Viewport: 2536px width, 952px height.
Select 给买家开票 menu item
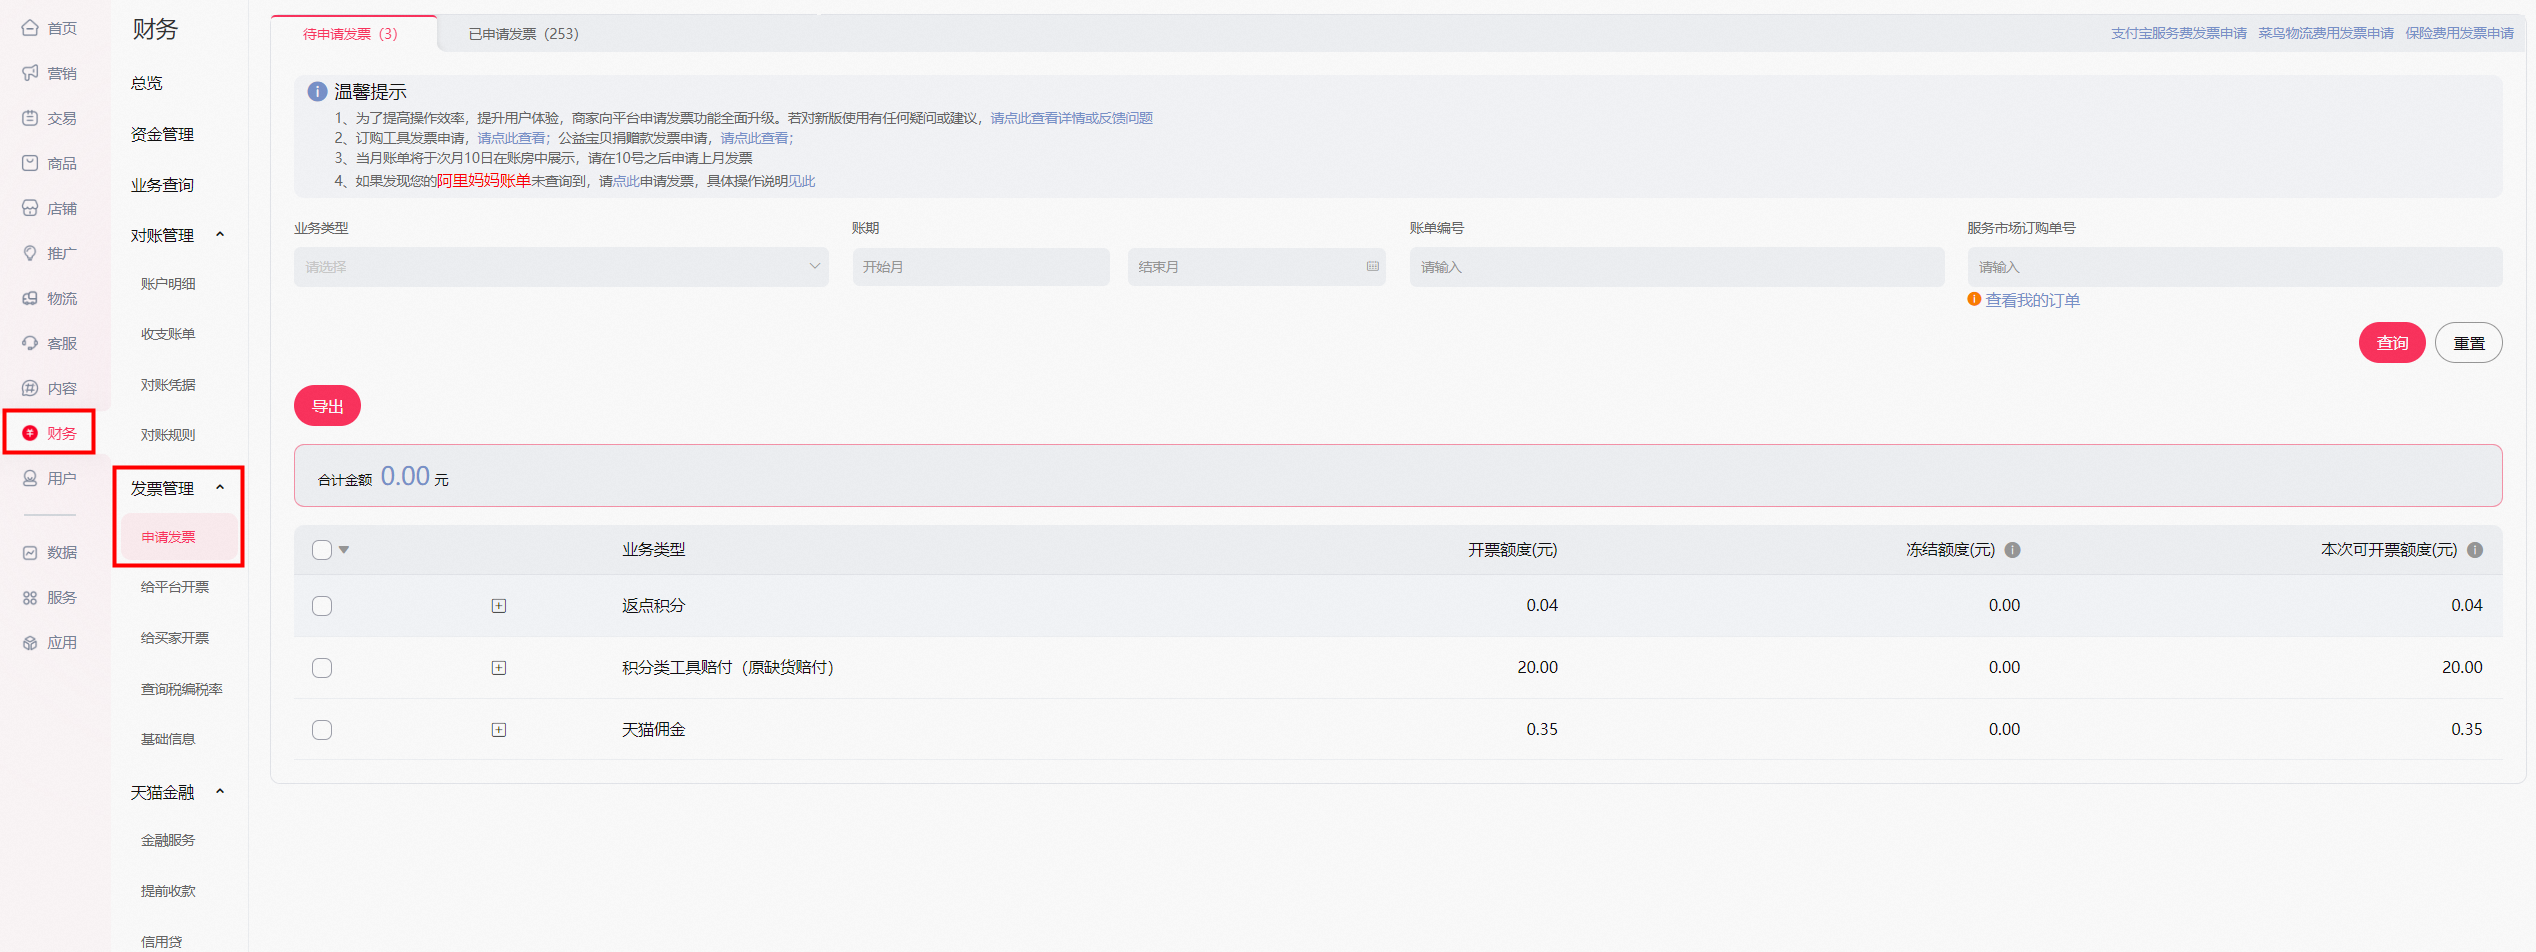tap(175, 638)
